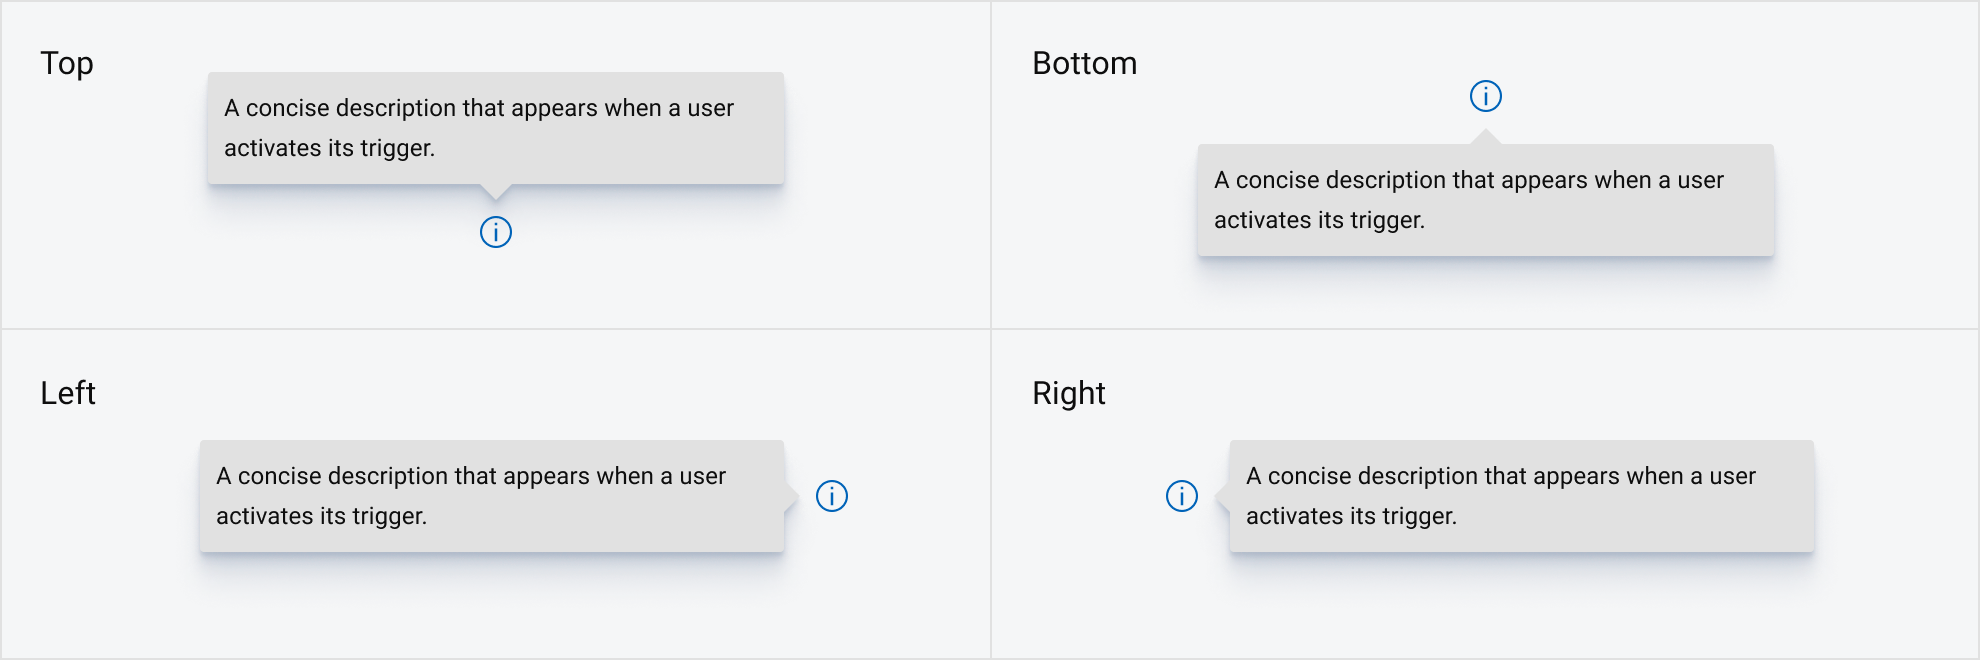Click the info icon below the Top tooltip
The width and height of the screenshot is (1980, 660).
click(x=494, y=231)
